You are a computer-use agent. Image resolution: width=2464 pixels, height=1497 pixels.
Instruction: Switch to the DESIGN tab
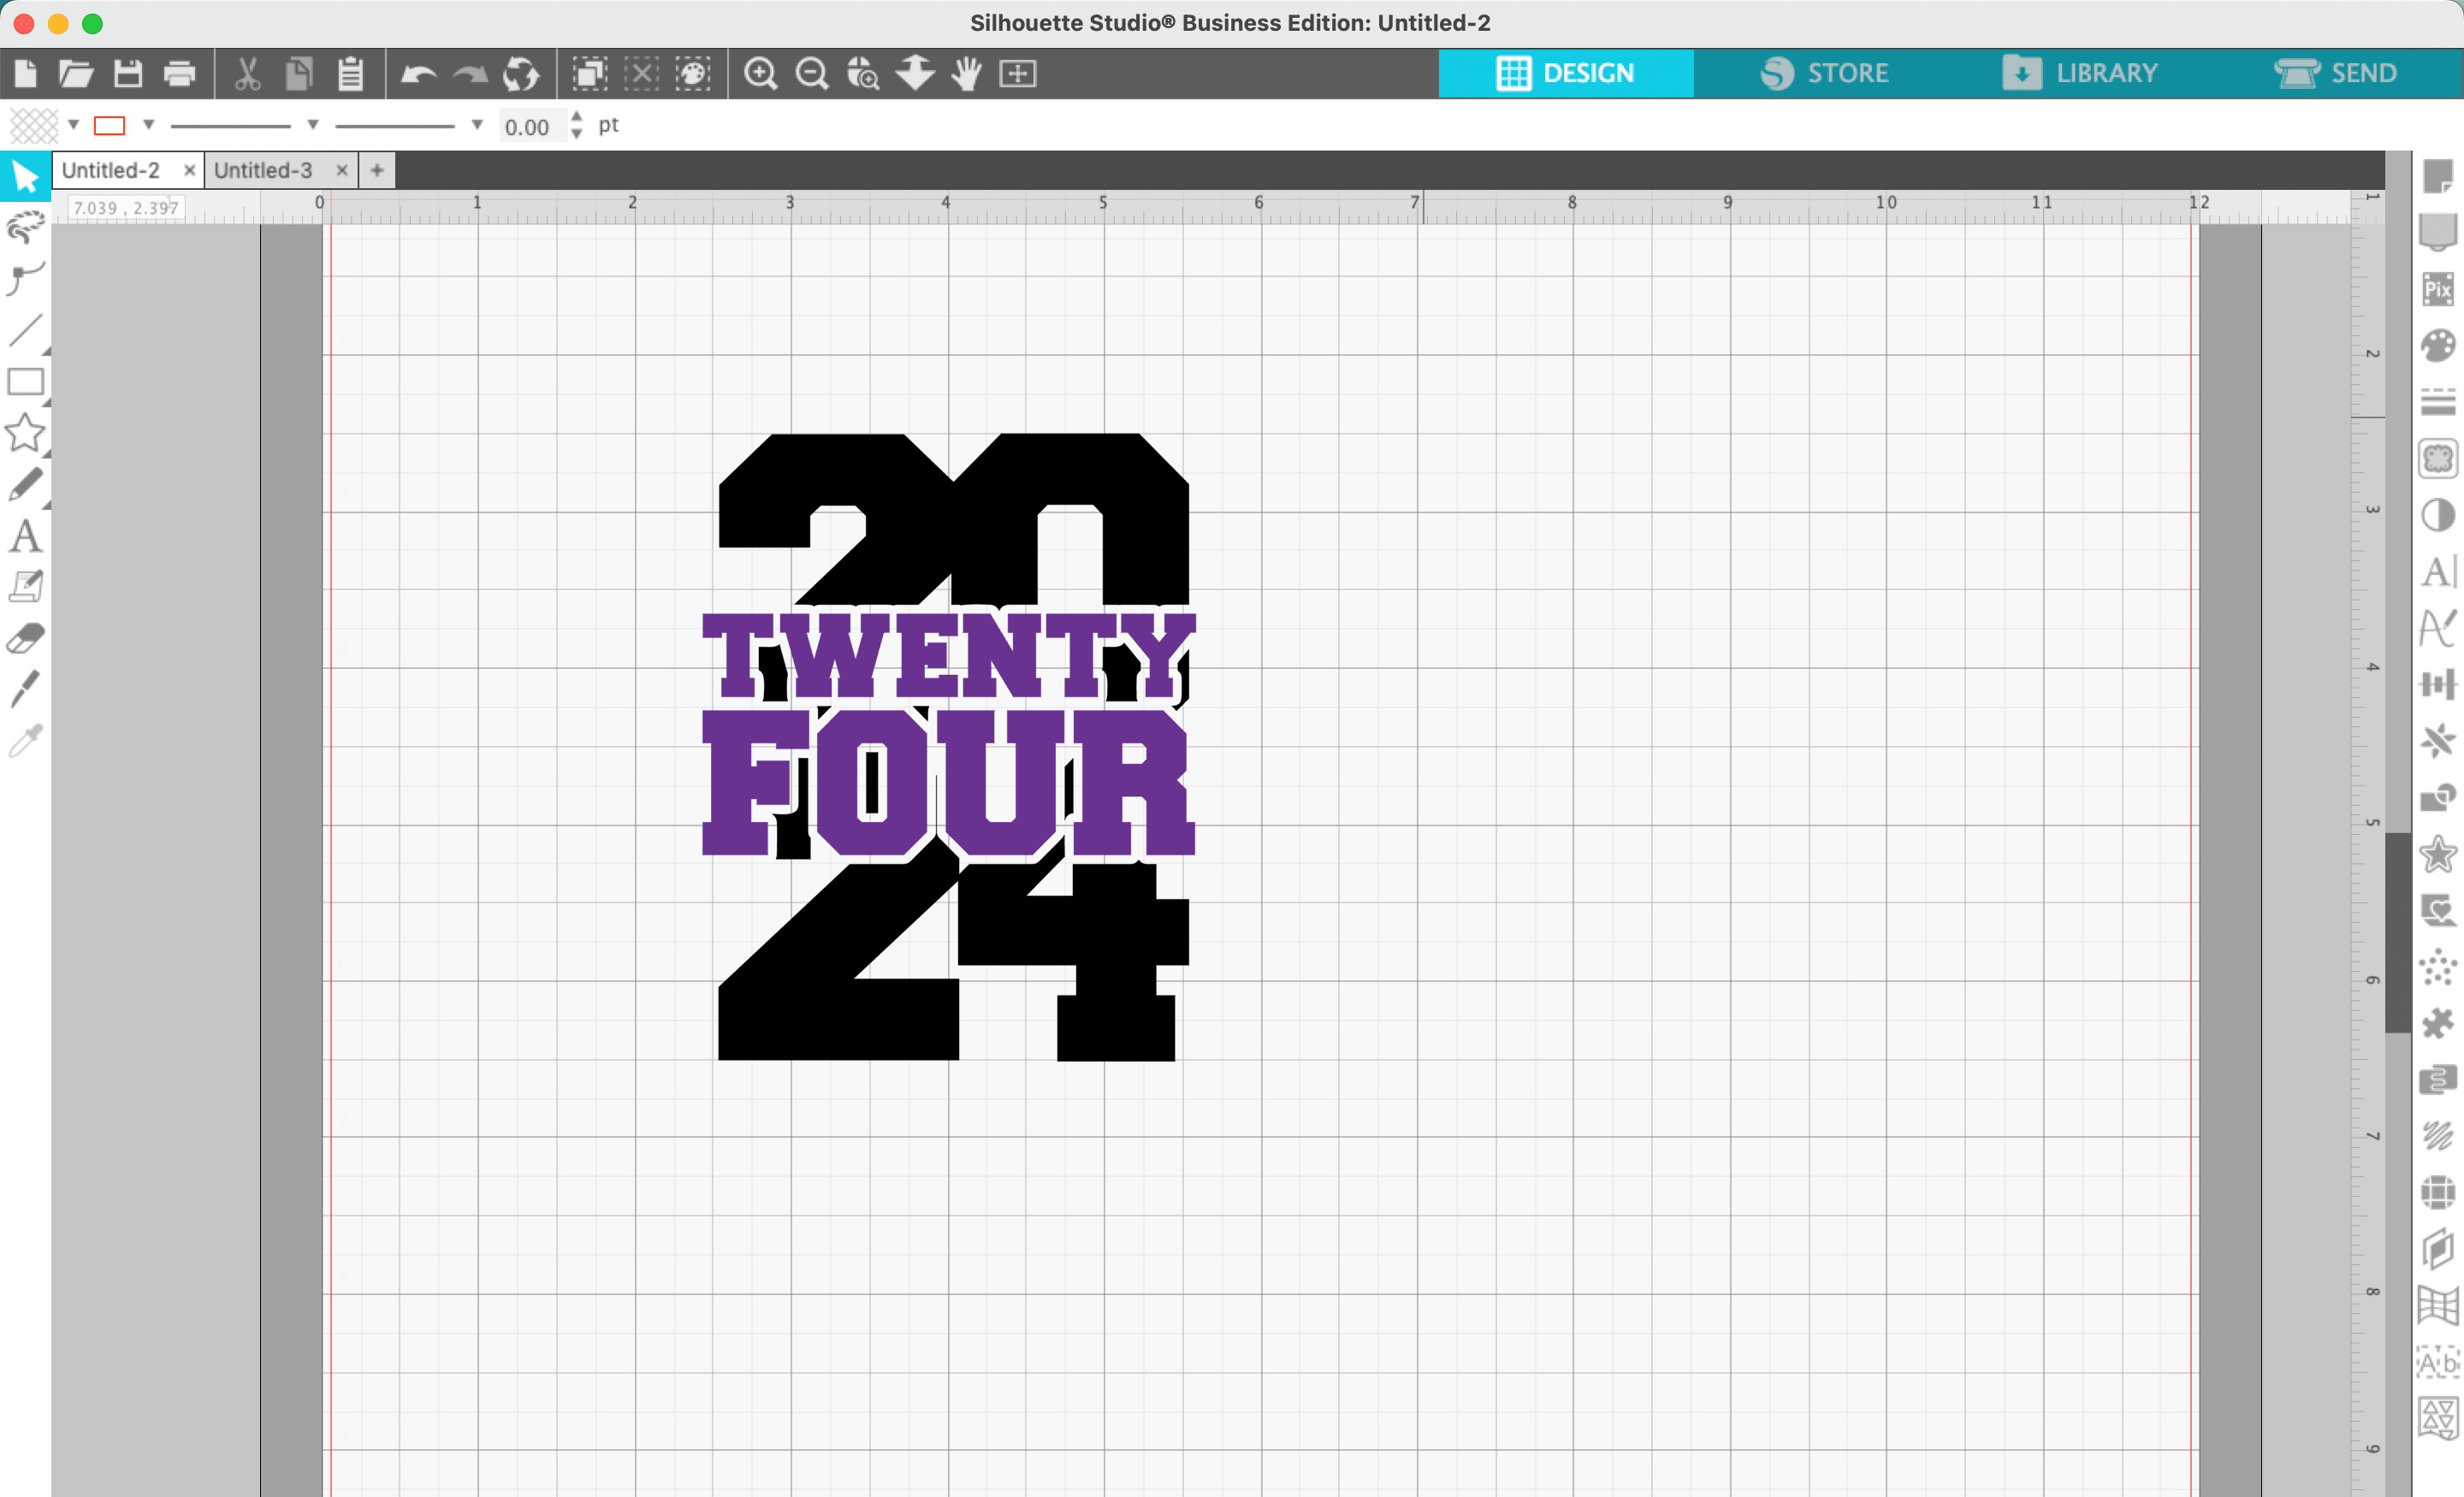click(x=1566, y=73)
